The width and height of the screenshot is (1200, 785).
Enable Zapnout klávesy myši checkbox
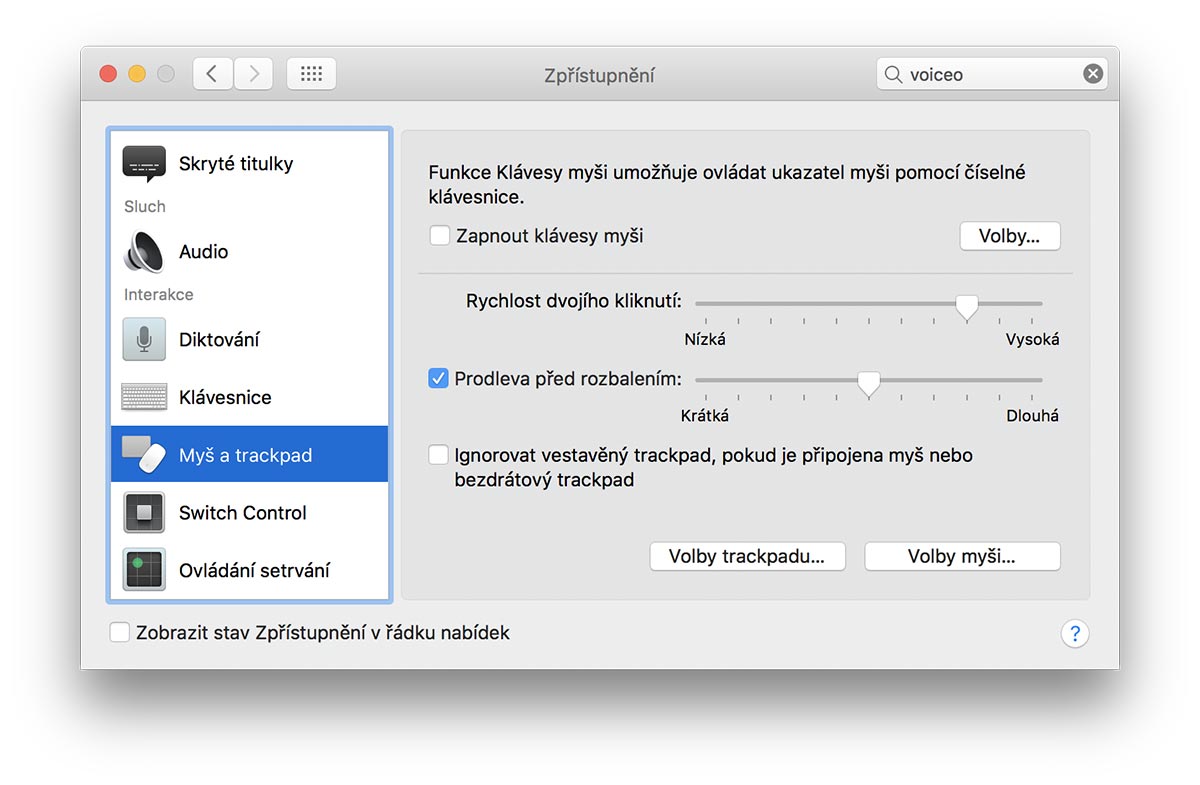point(439,236)
